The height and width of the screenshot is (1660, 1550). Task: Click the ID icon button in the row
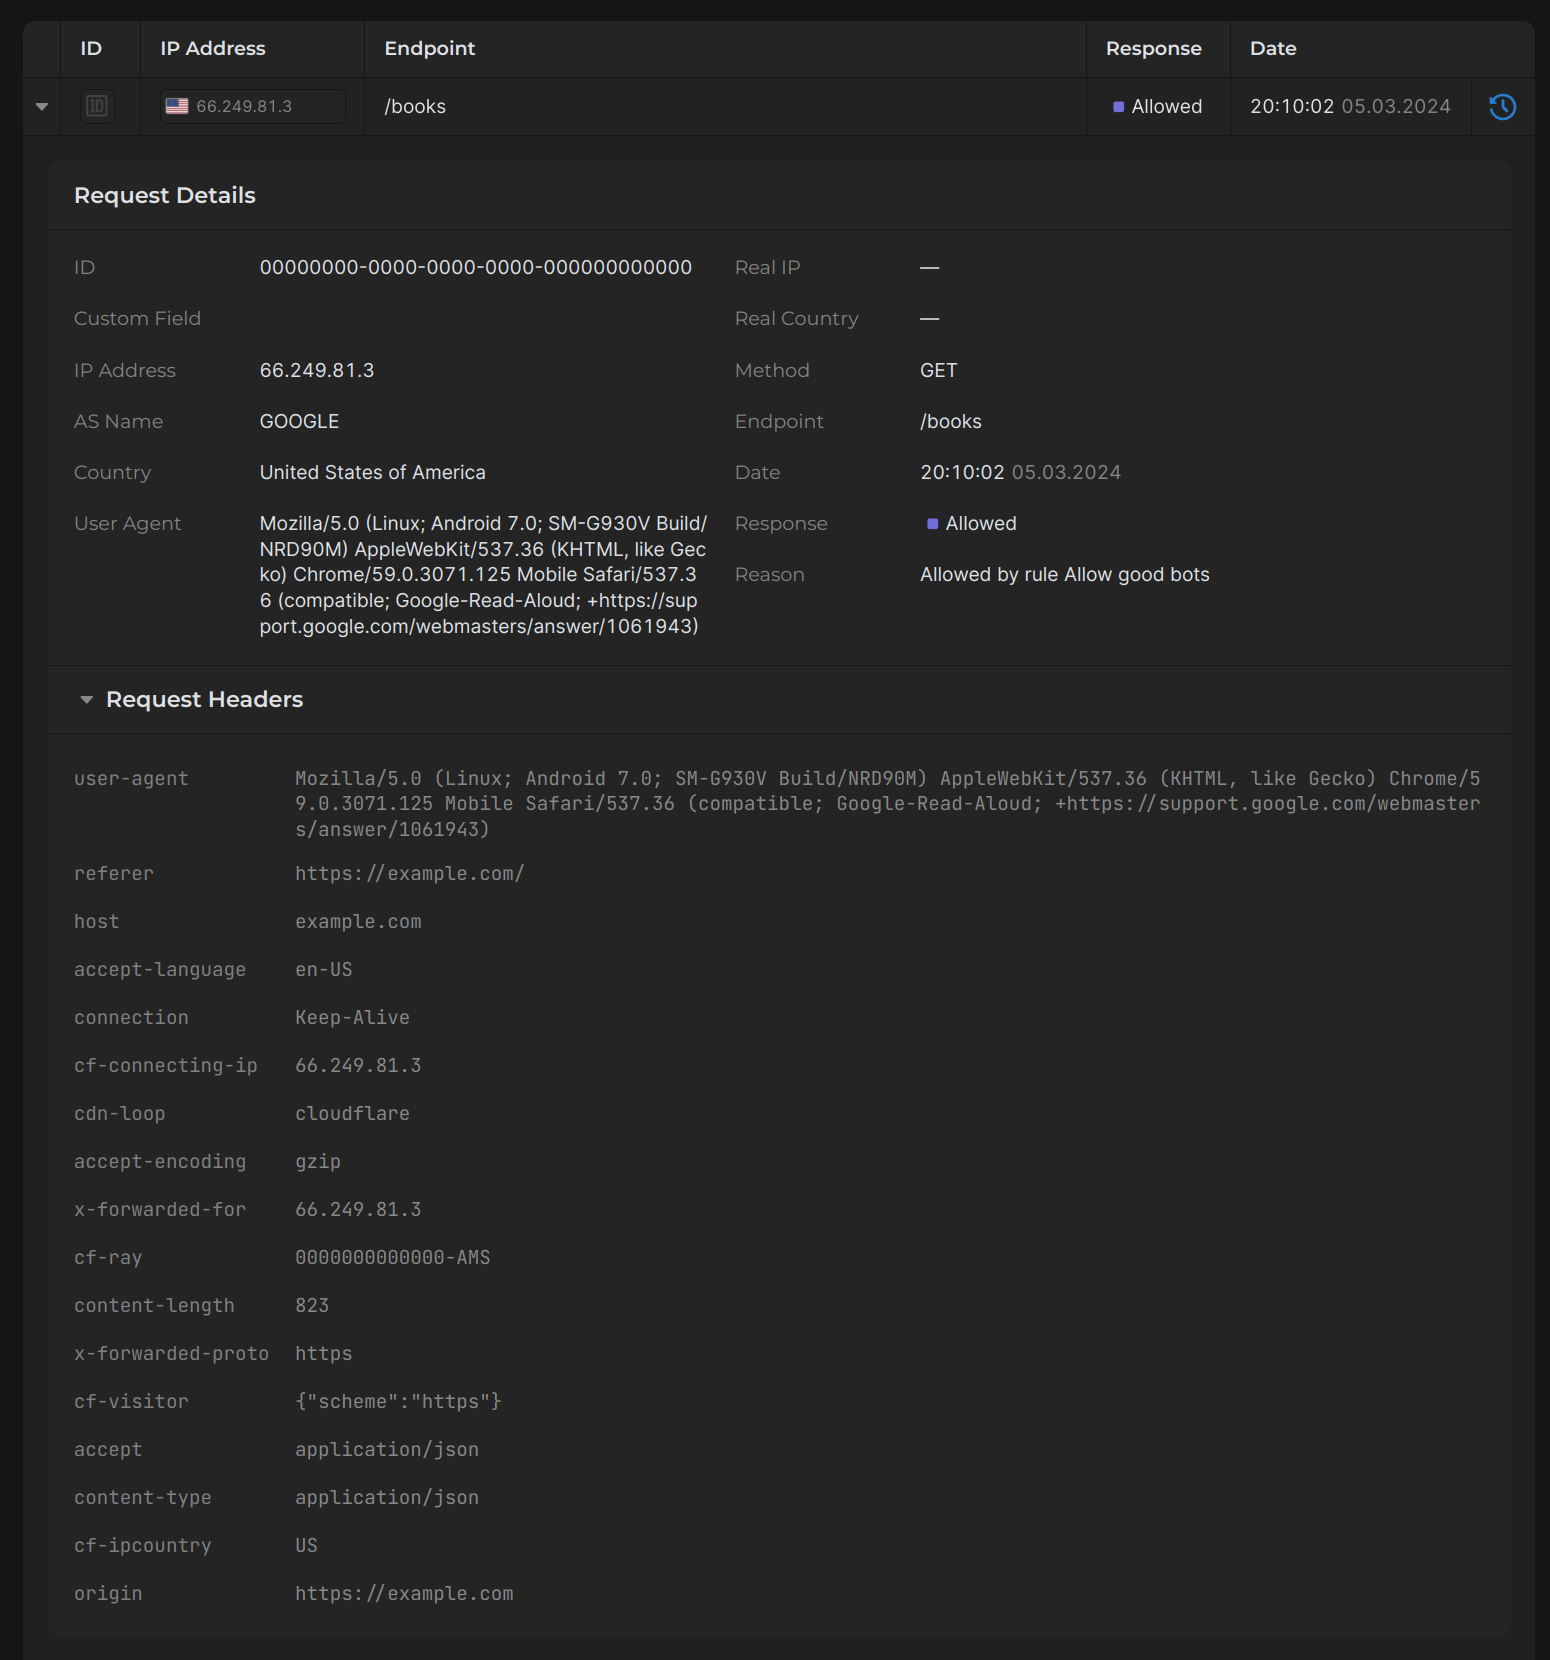tap(97, 106)
